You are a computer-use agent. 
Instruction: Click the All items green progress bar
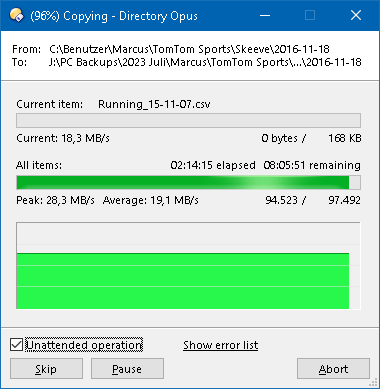tap(188, 183)
